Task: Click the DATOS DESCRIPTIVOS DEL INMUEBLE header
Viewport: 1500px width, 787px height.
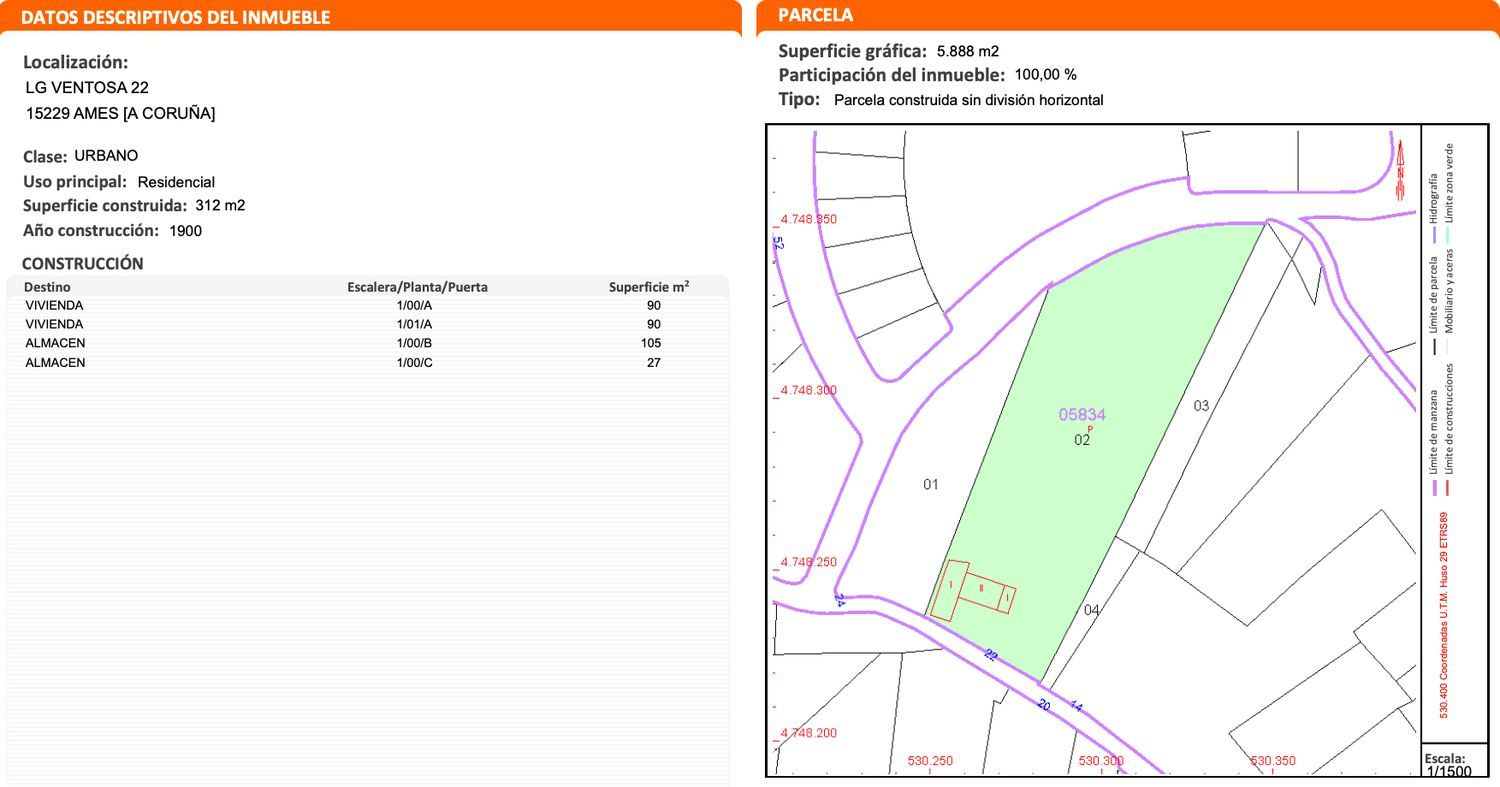Action: tap(175, 17)
